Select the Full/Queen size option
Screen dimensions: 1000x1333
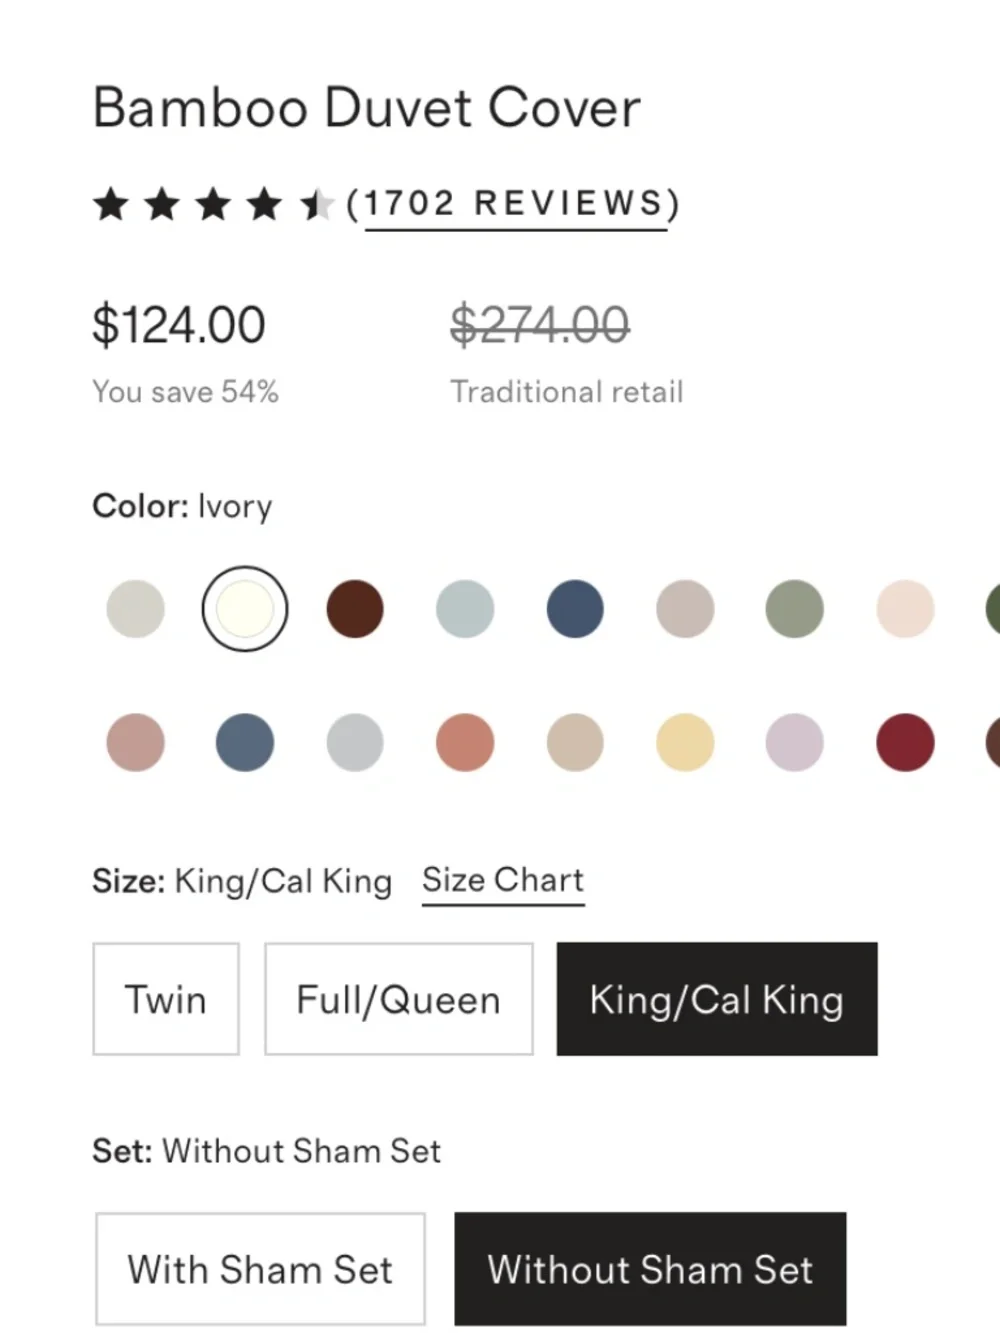[x=399, y=999]
